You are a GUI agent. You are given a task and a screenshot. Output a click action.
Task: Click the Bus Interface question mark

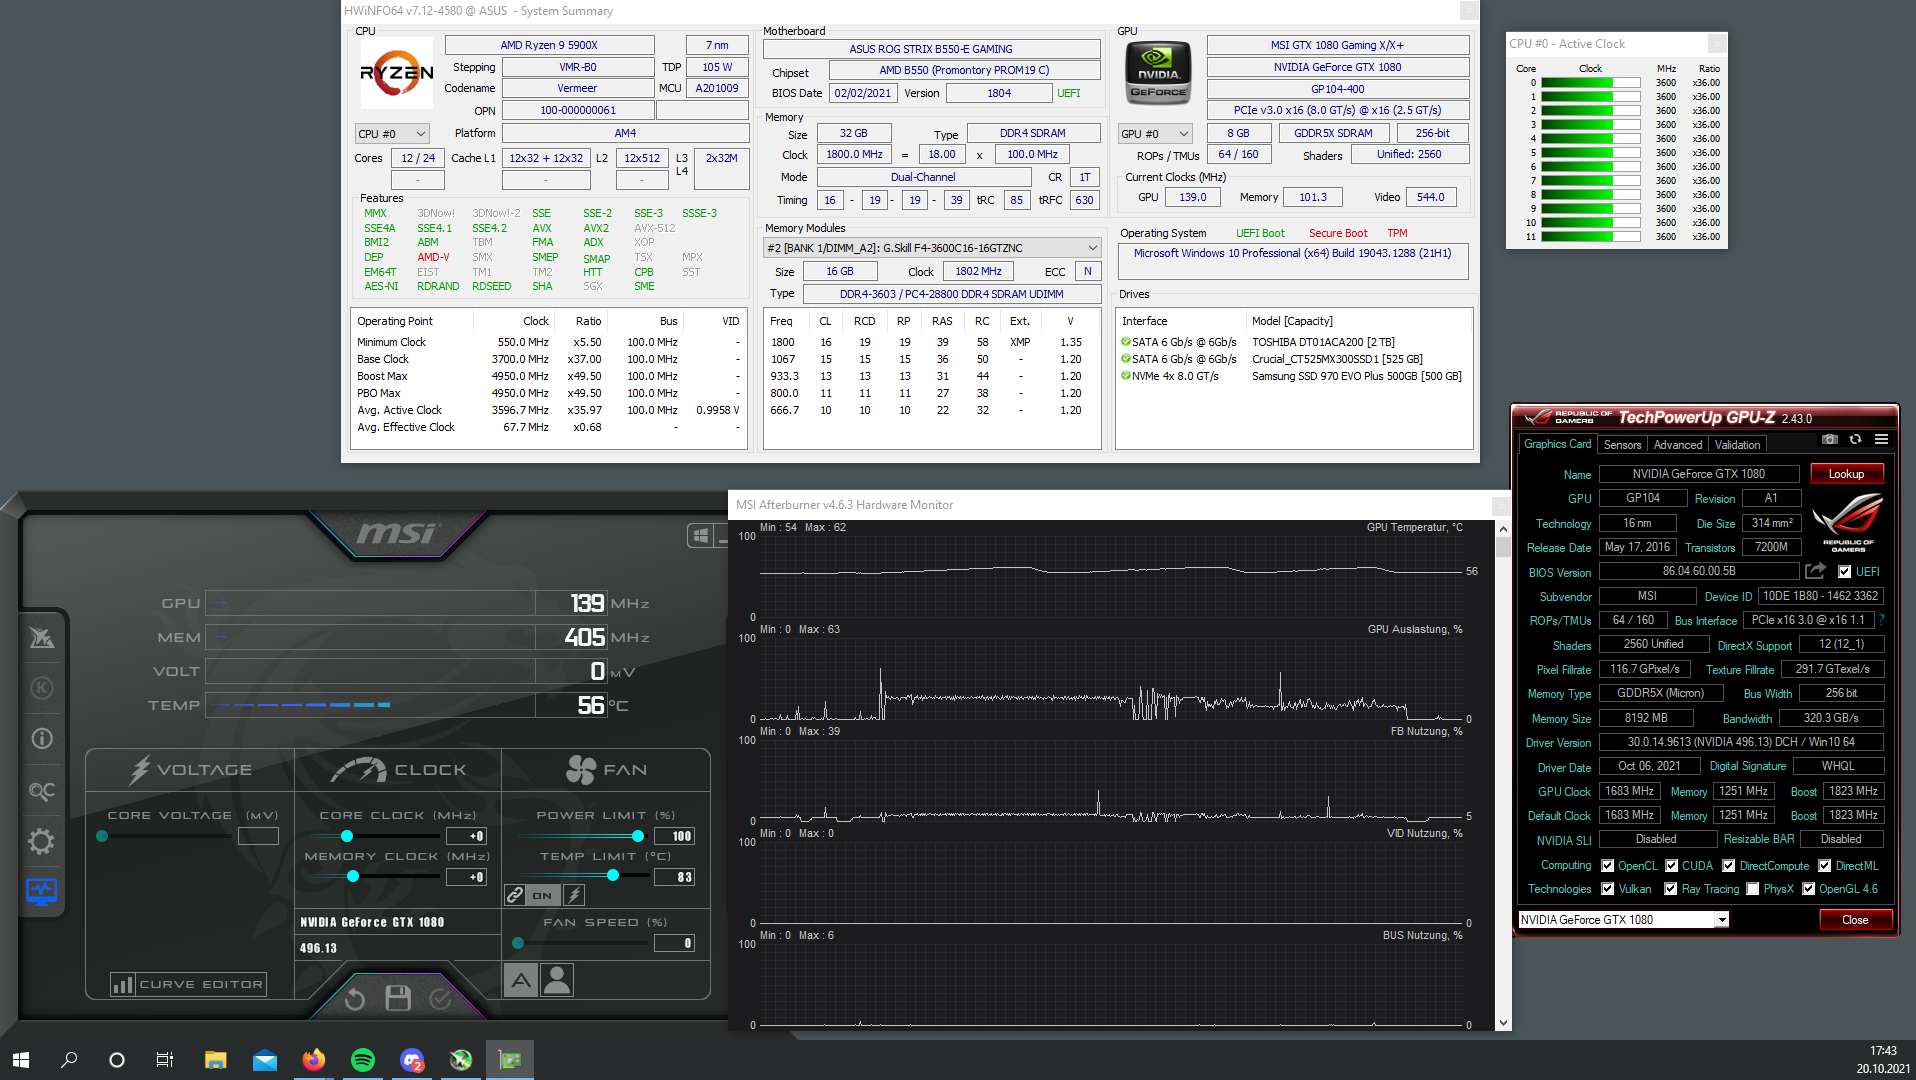coord(1881,620)
